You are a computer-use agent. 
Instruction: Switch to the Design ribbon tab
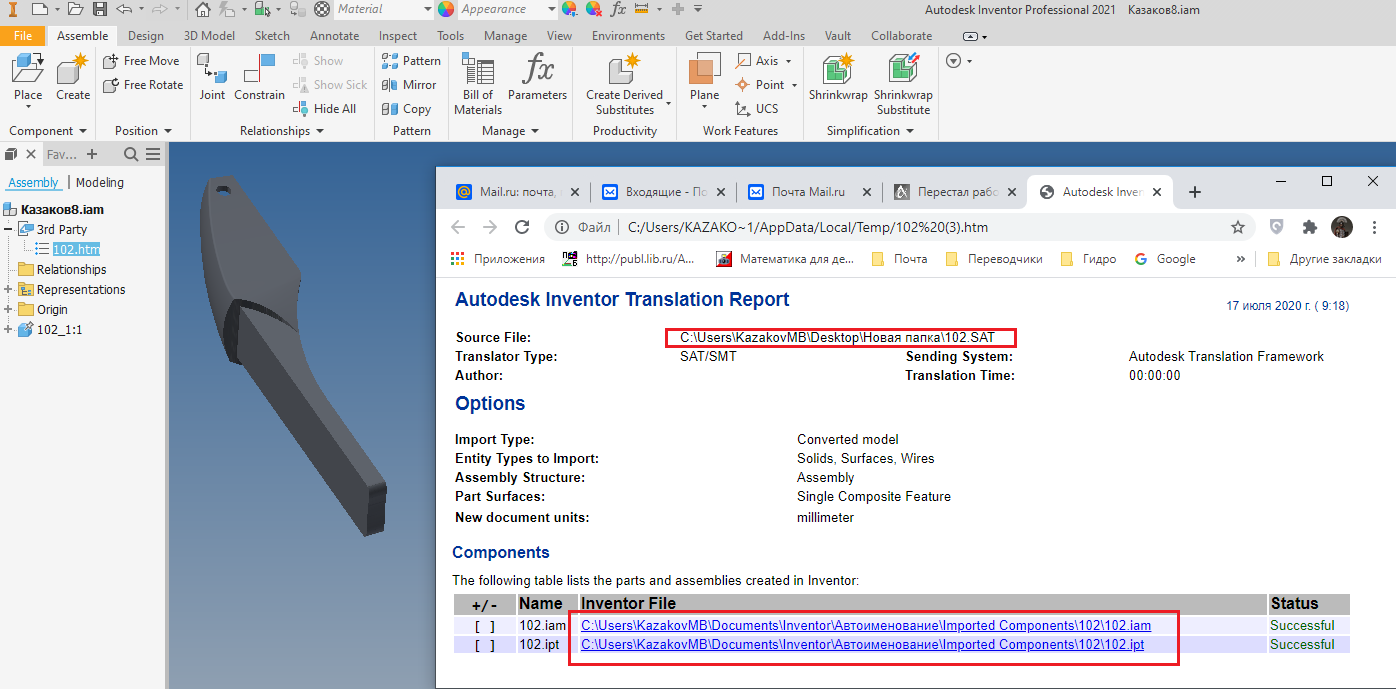point(146,36)
